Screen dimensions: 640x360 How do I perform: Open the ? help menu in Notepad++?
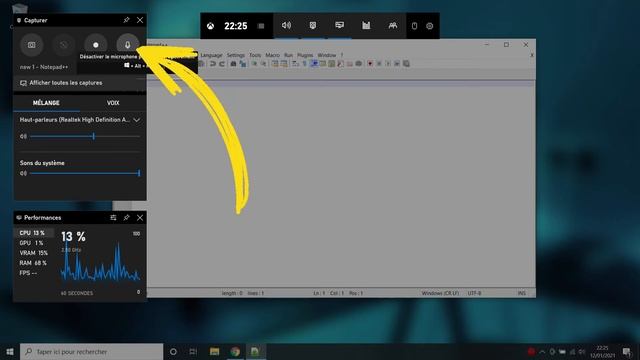click(x=342, y=55)
